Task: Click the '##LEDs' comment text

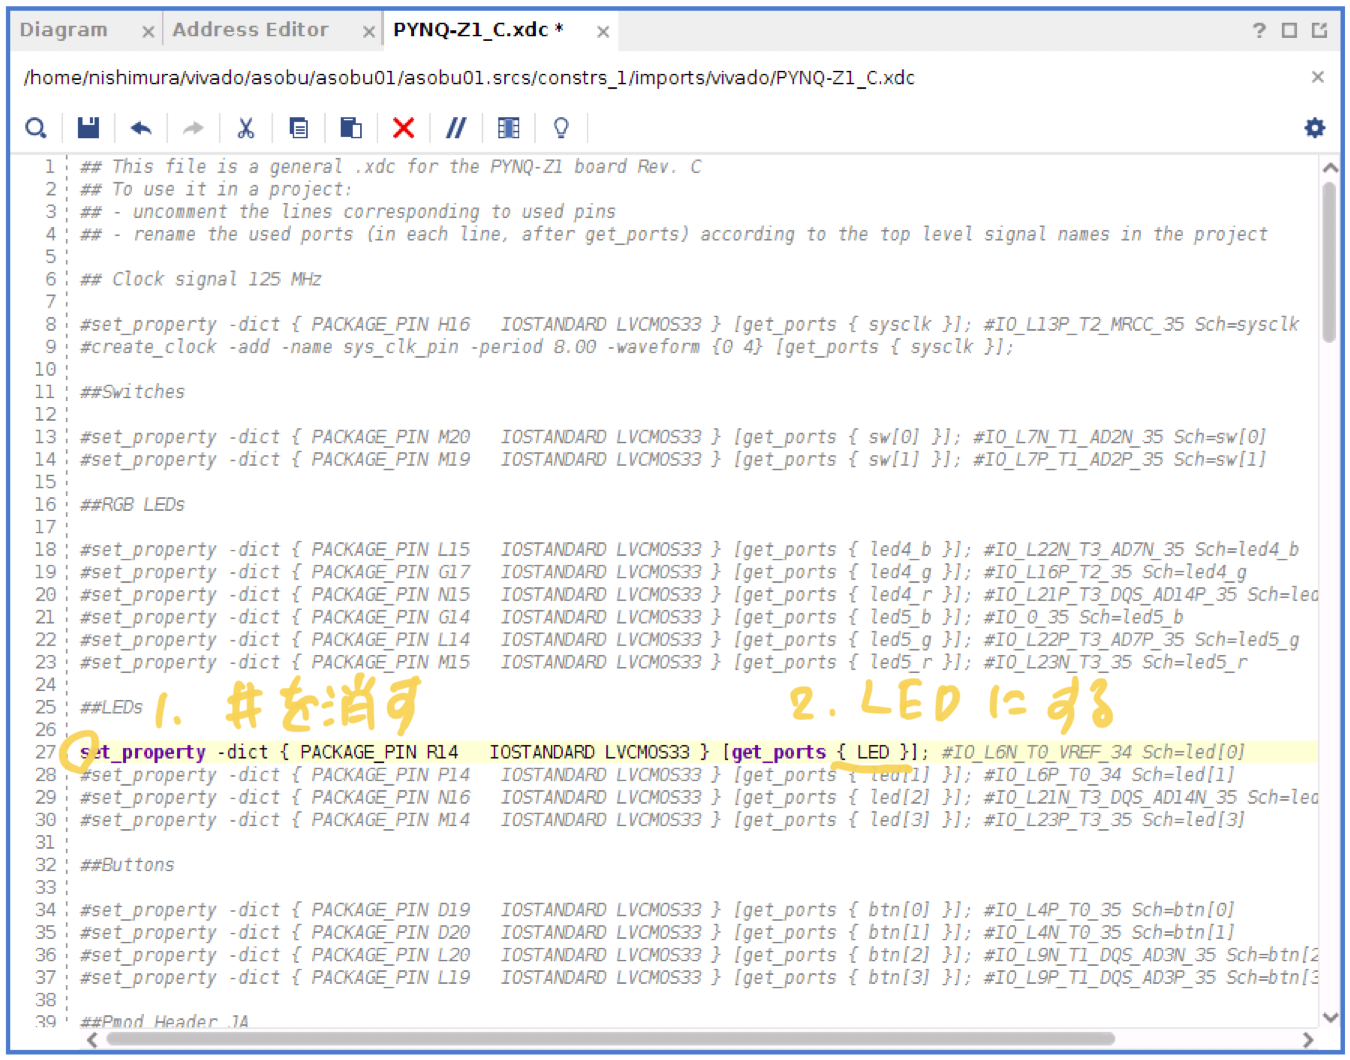Action: [x=111, y=707]
